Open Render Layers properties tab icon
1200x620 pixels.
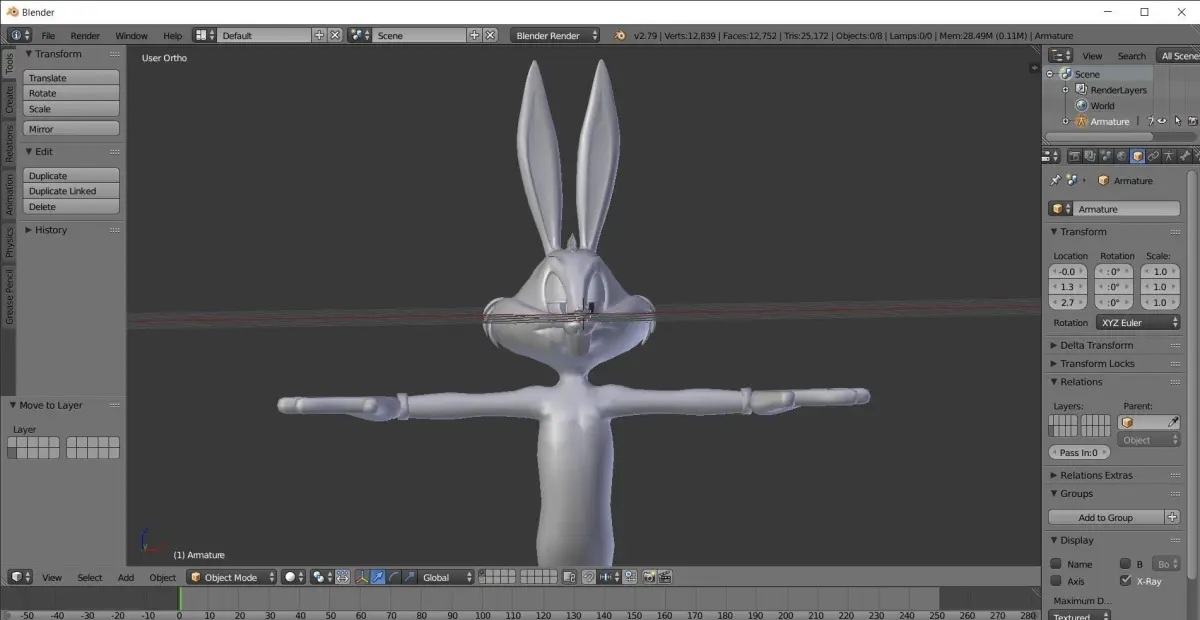tap(1090, 156)
